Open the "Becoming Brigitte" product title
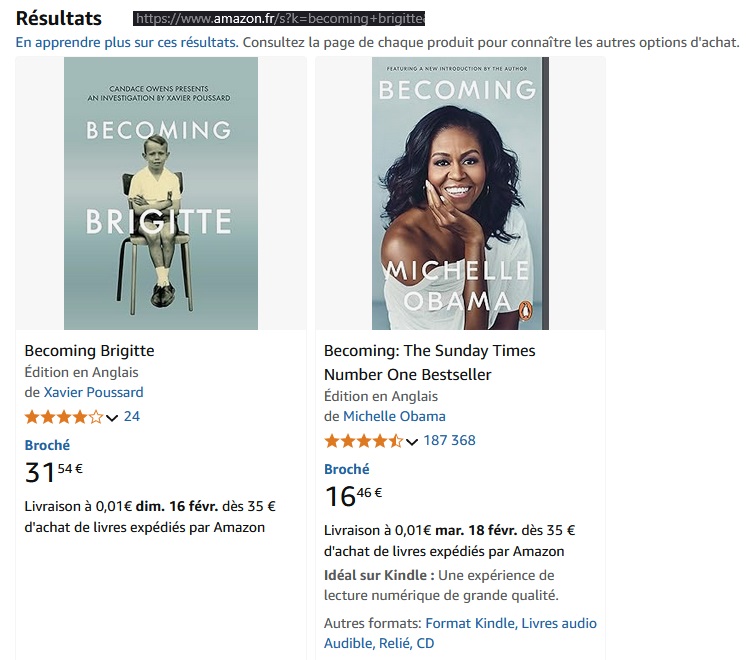The image size is (746, 660). (x=89, y=351)
